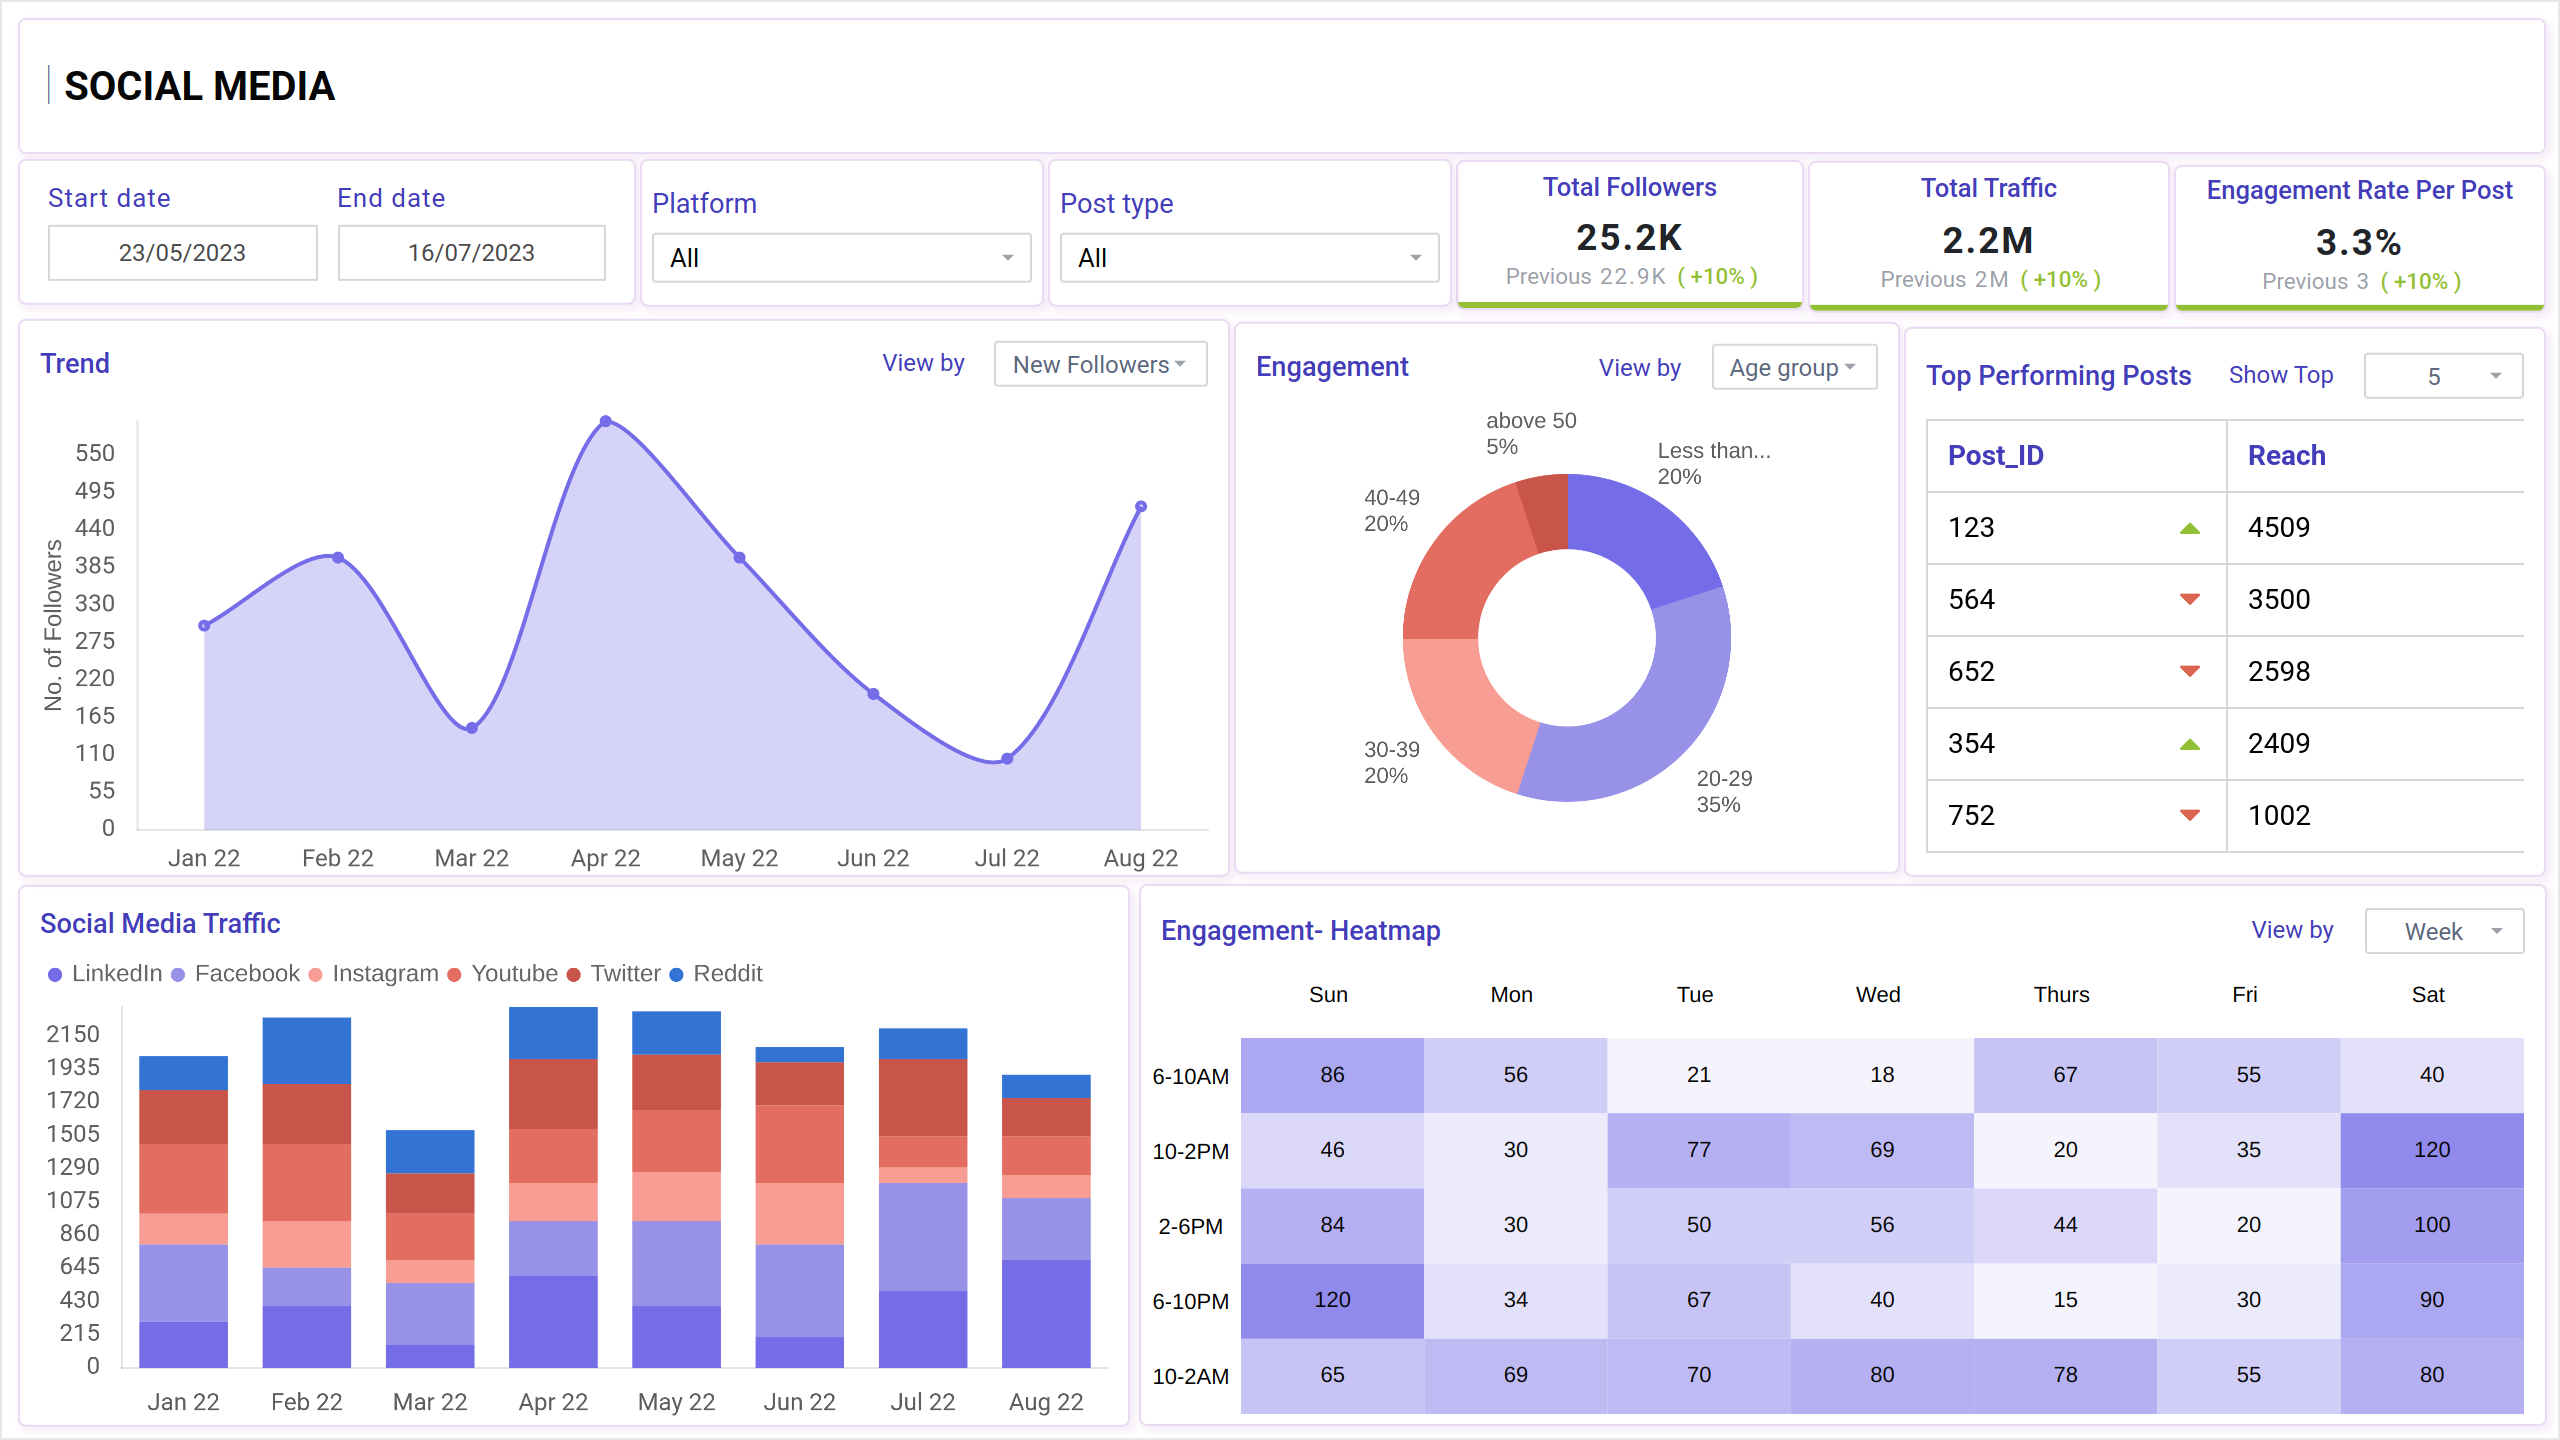Click the Thurs heatmap column label
Image resolution: width=2560 pixels, height=1440 pixels.
point(2061,995)
